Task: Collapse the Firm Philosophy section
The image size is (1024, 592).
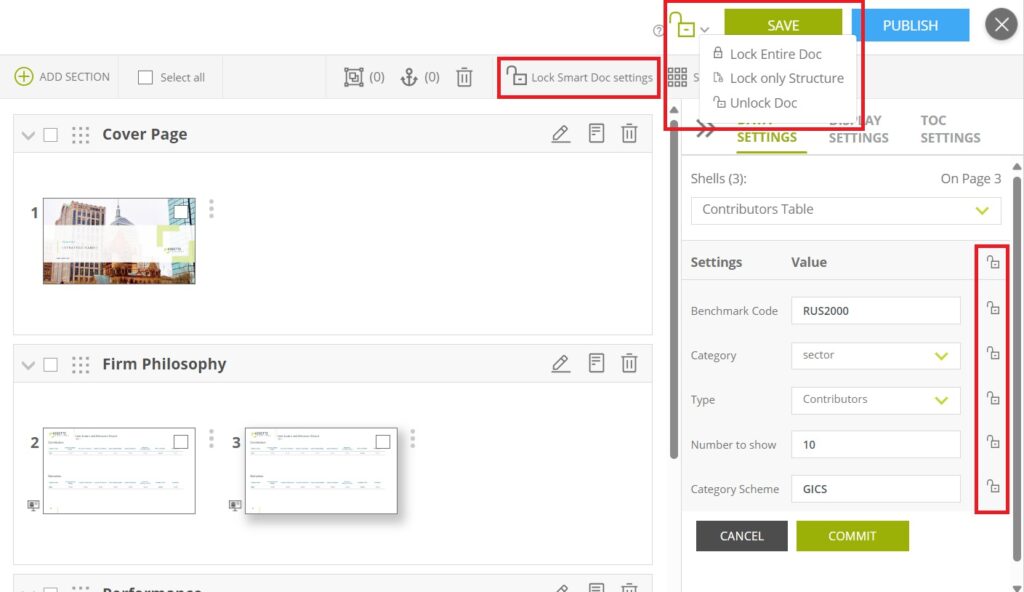Action: pos(28,365)
